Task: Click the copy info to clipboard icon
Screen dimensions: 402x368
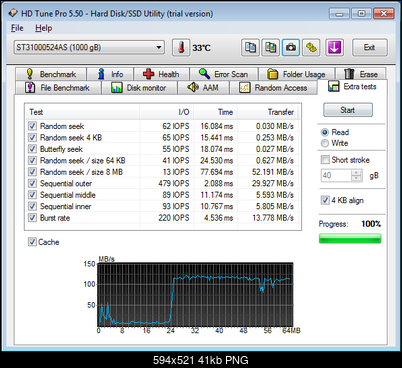Action: (250, 48)
